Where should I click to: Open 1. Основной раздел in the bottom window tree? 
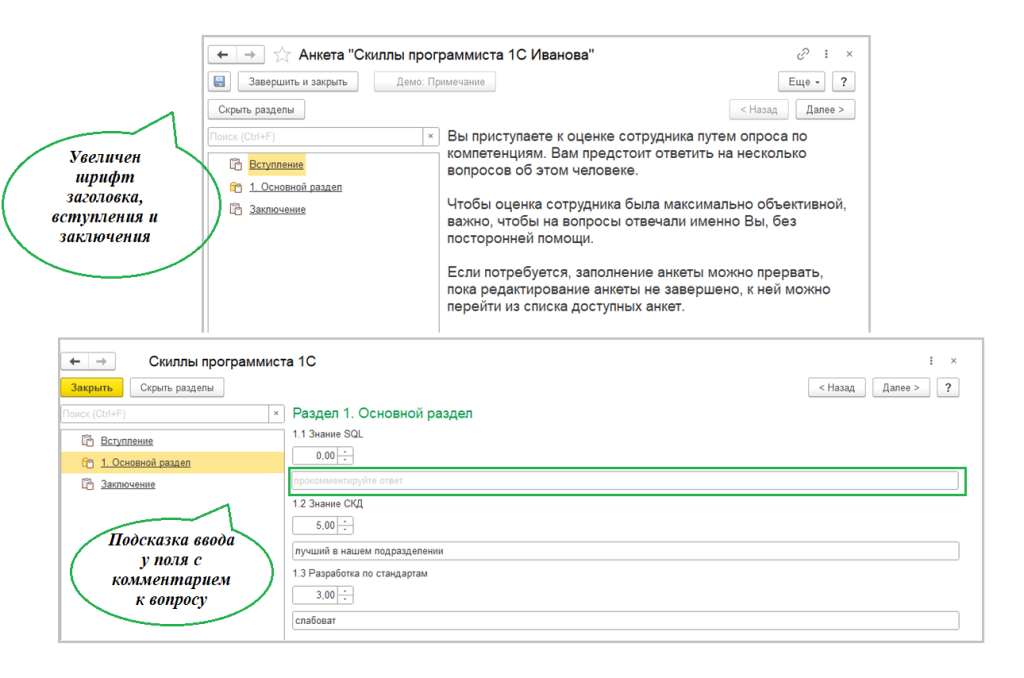144,462
